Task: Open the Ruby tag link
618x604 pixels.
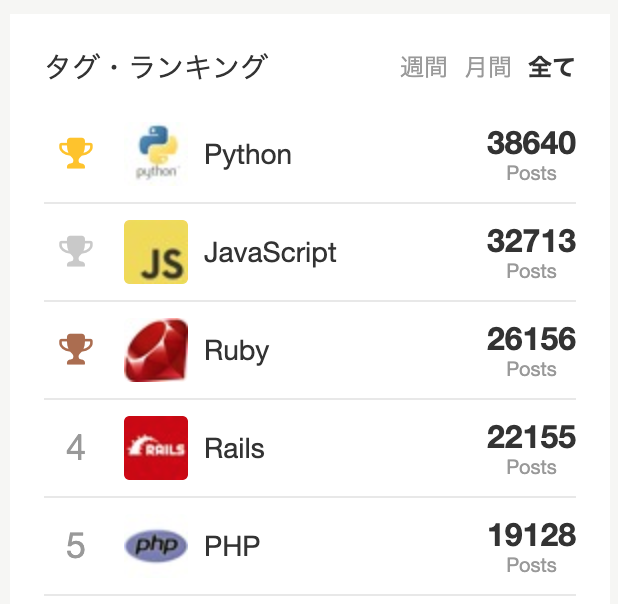Action: 236,350
